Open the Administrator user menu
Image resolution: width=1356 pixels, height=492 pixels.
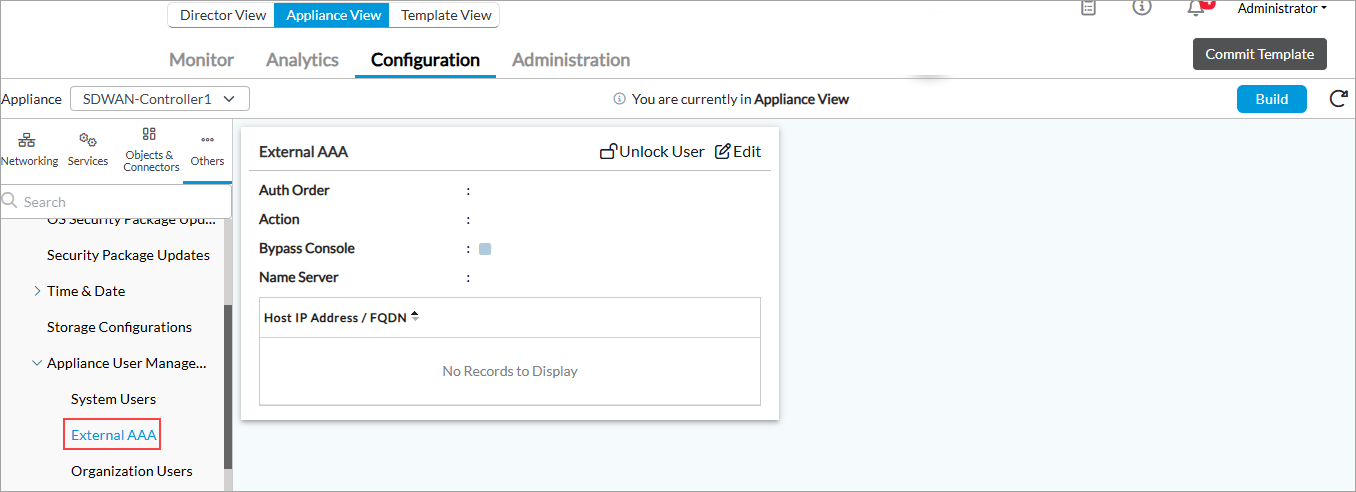pyautogui.click(x=1282, y=9)
